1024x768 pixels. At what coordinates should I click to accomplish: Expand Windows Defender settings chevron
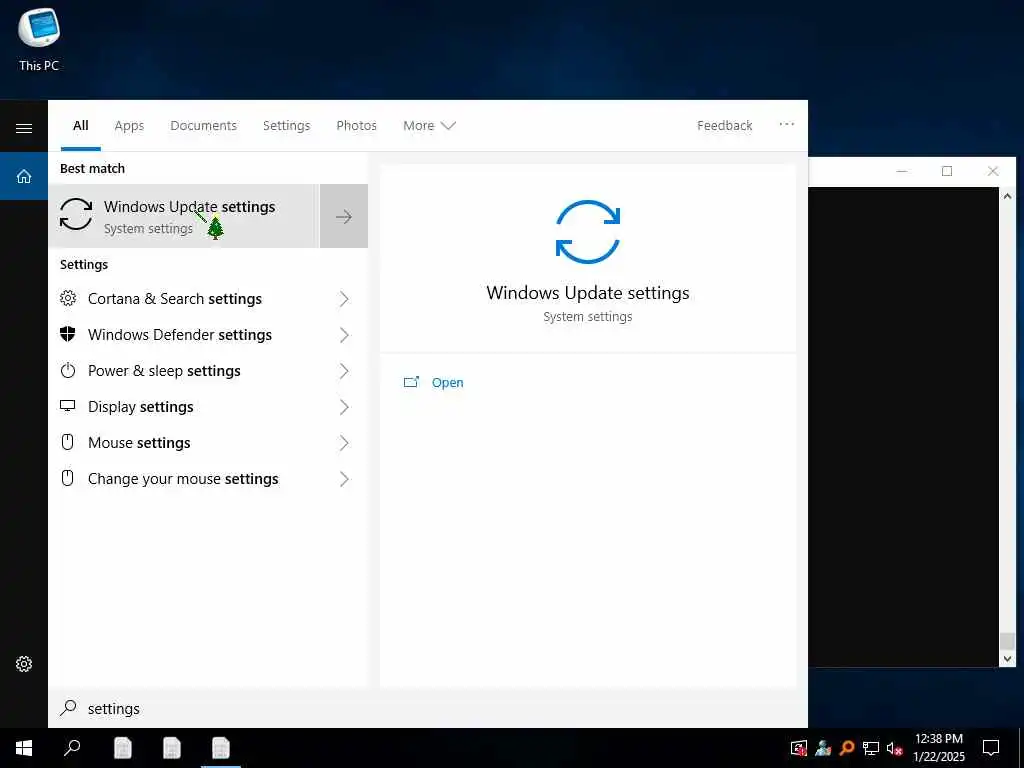344,334
